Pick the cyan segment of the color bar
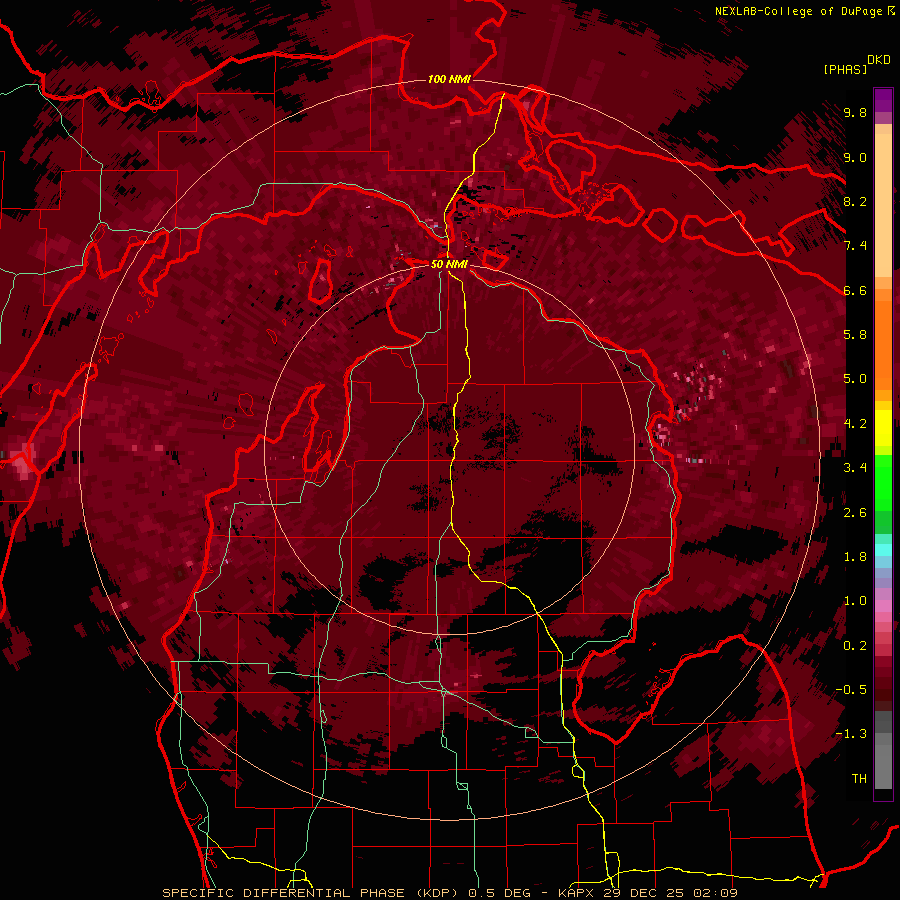900x900 pixels. [883, 550]
